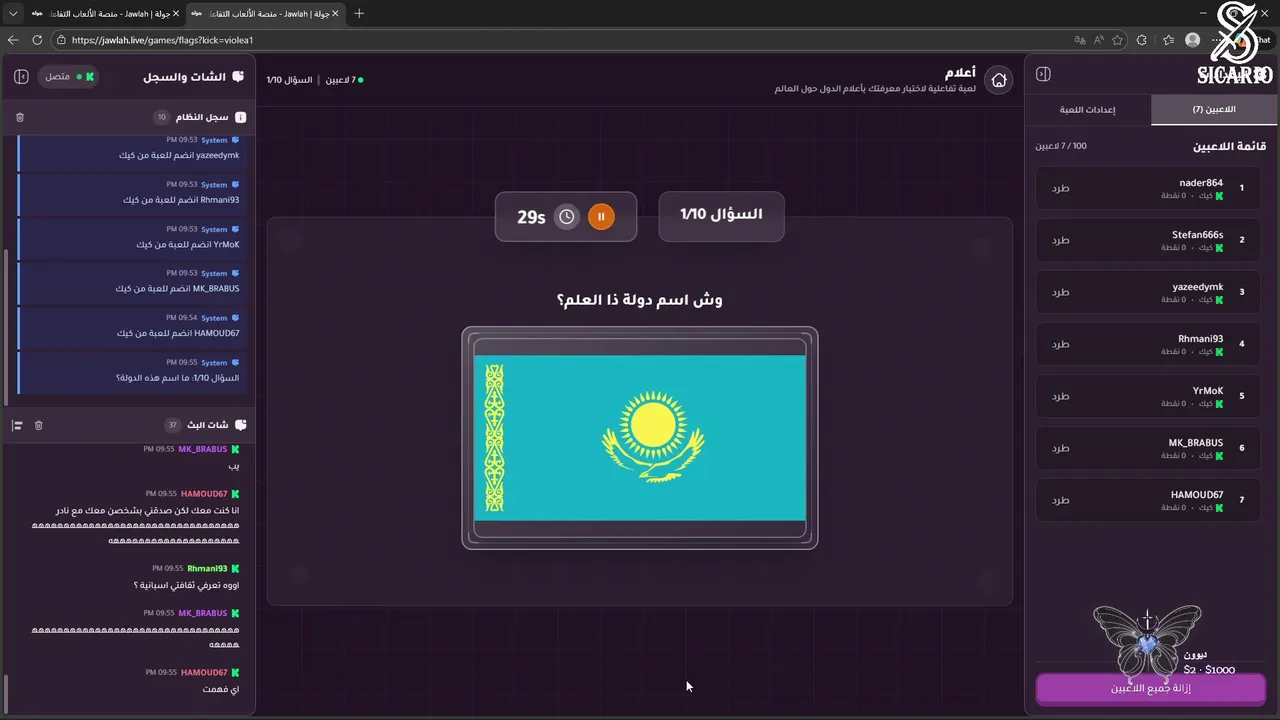Clear the stream chat with trash icon
This screenshot has width=1280, height=720.
point(39,425)
